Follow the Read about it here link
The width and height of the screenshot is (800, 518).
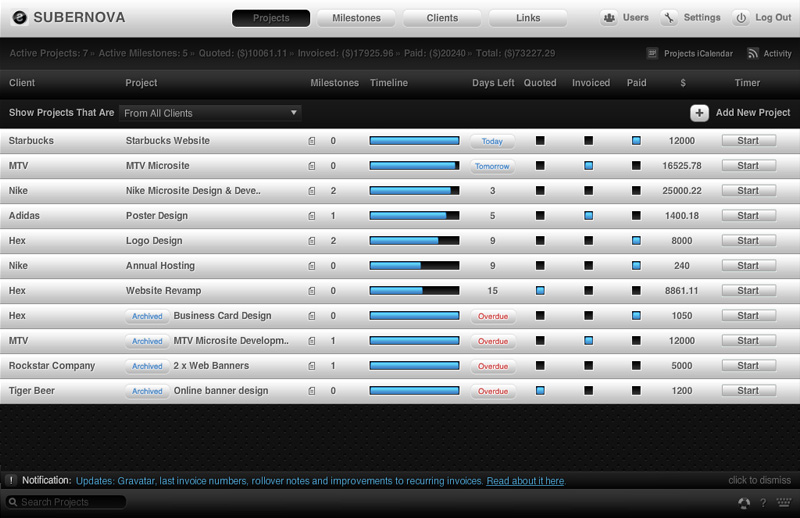click(x=525, y=481)
